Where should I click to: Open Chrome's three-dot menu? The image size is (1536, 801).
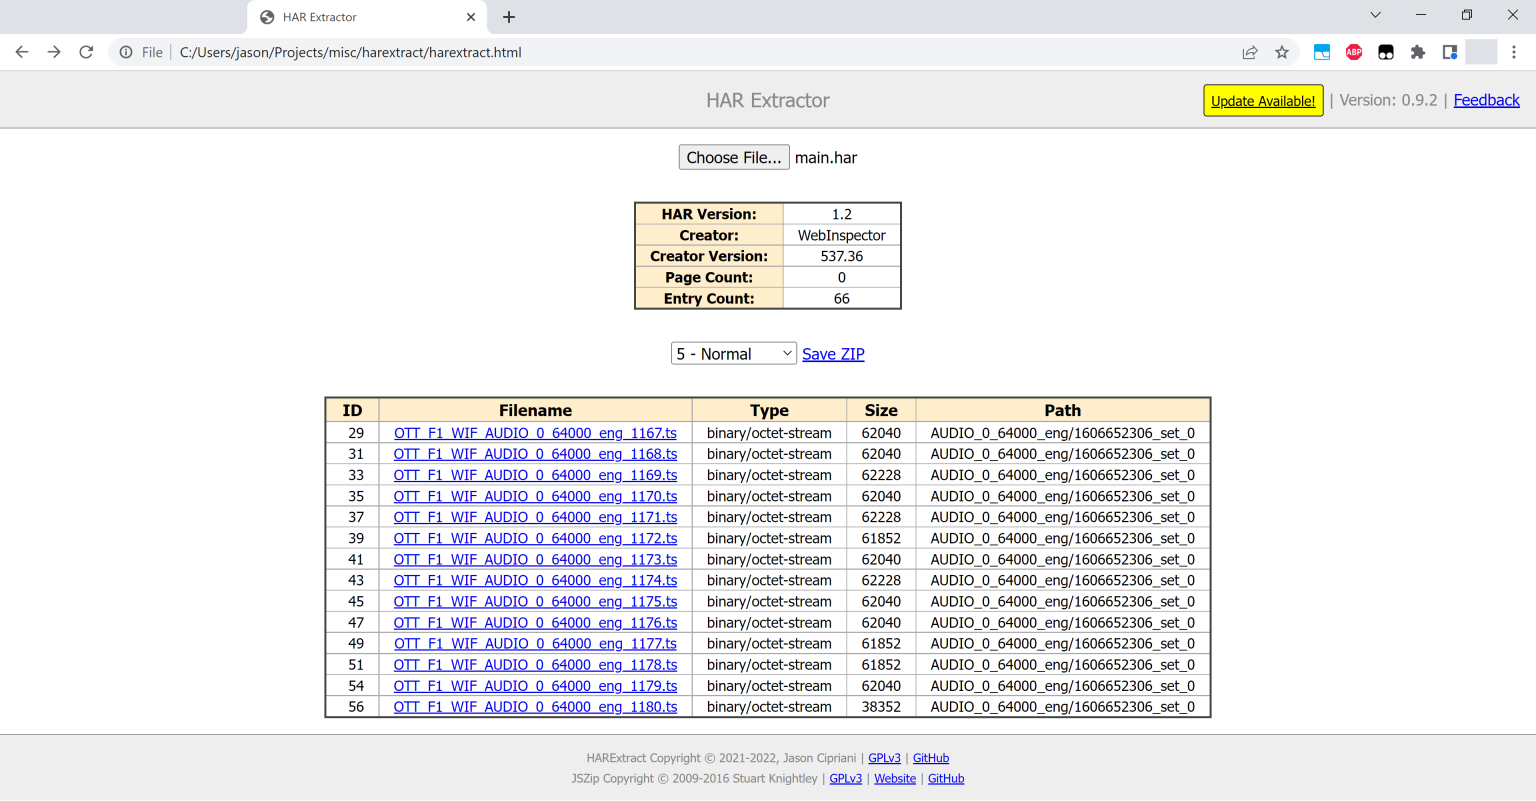point(1514,52)
